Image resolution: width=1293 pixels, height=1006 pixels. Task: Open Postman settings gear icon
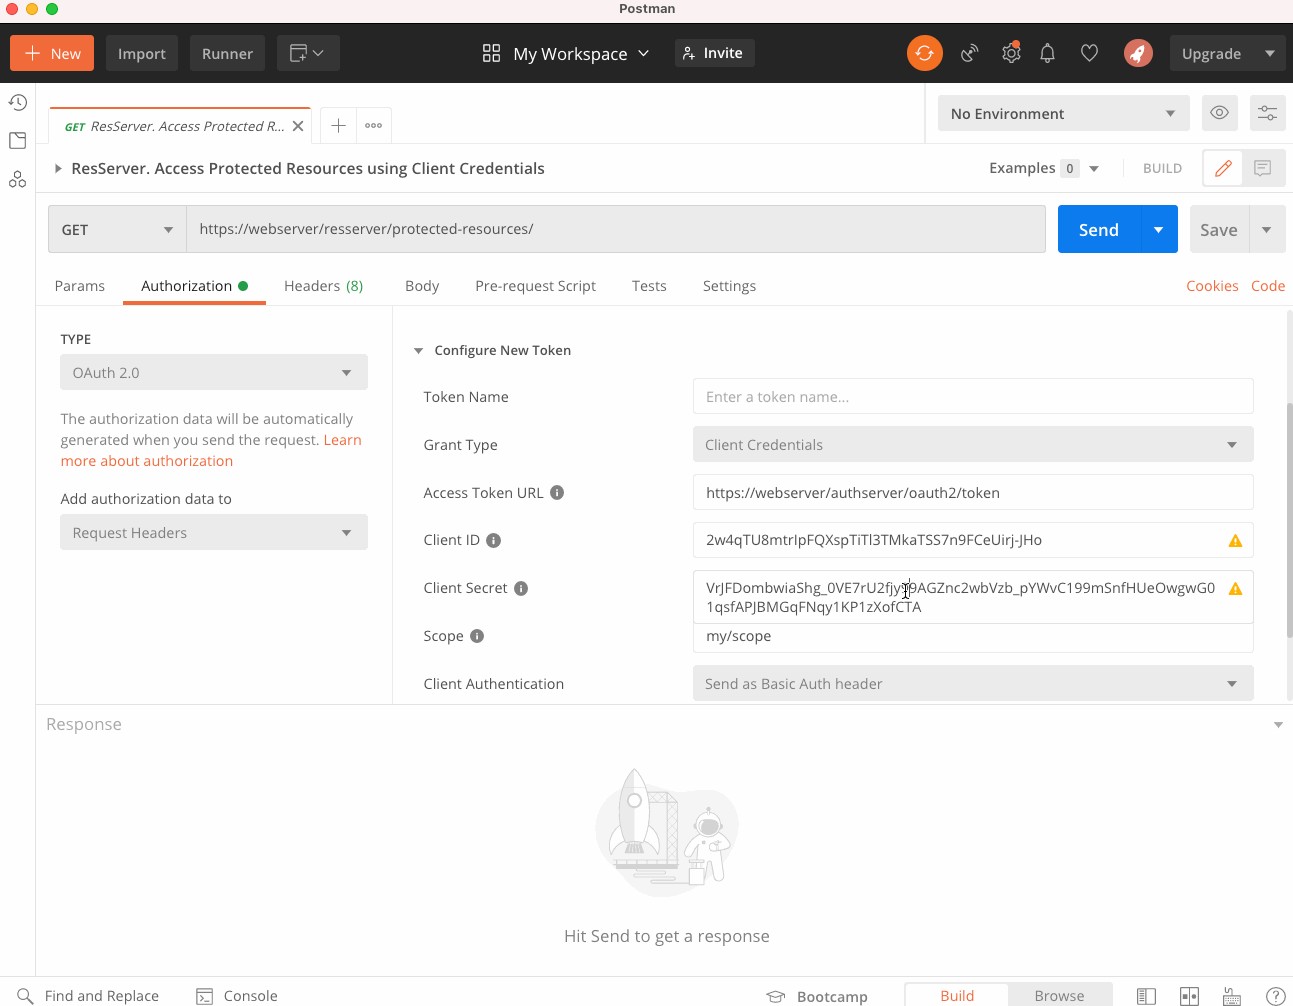point(1011,53)
